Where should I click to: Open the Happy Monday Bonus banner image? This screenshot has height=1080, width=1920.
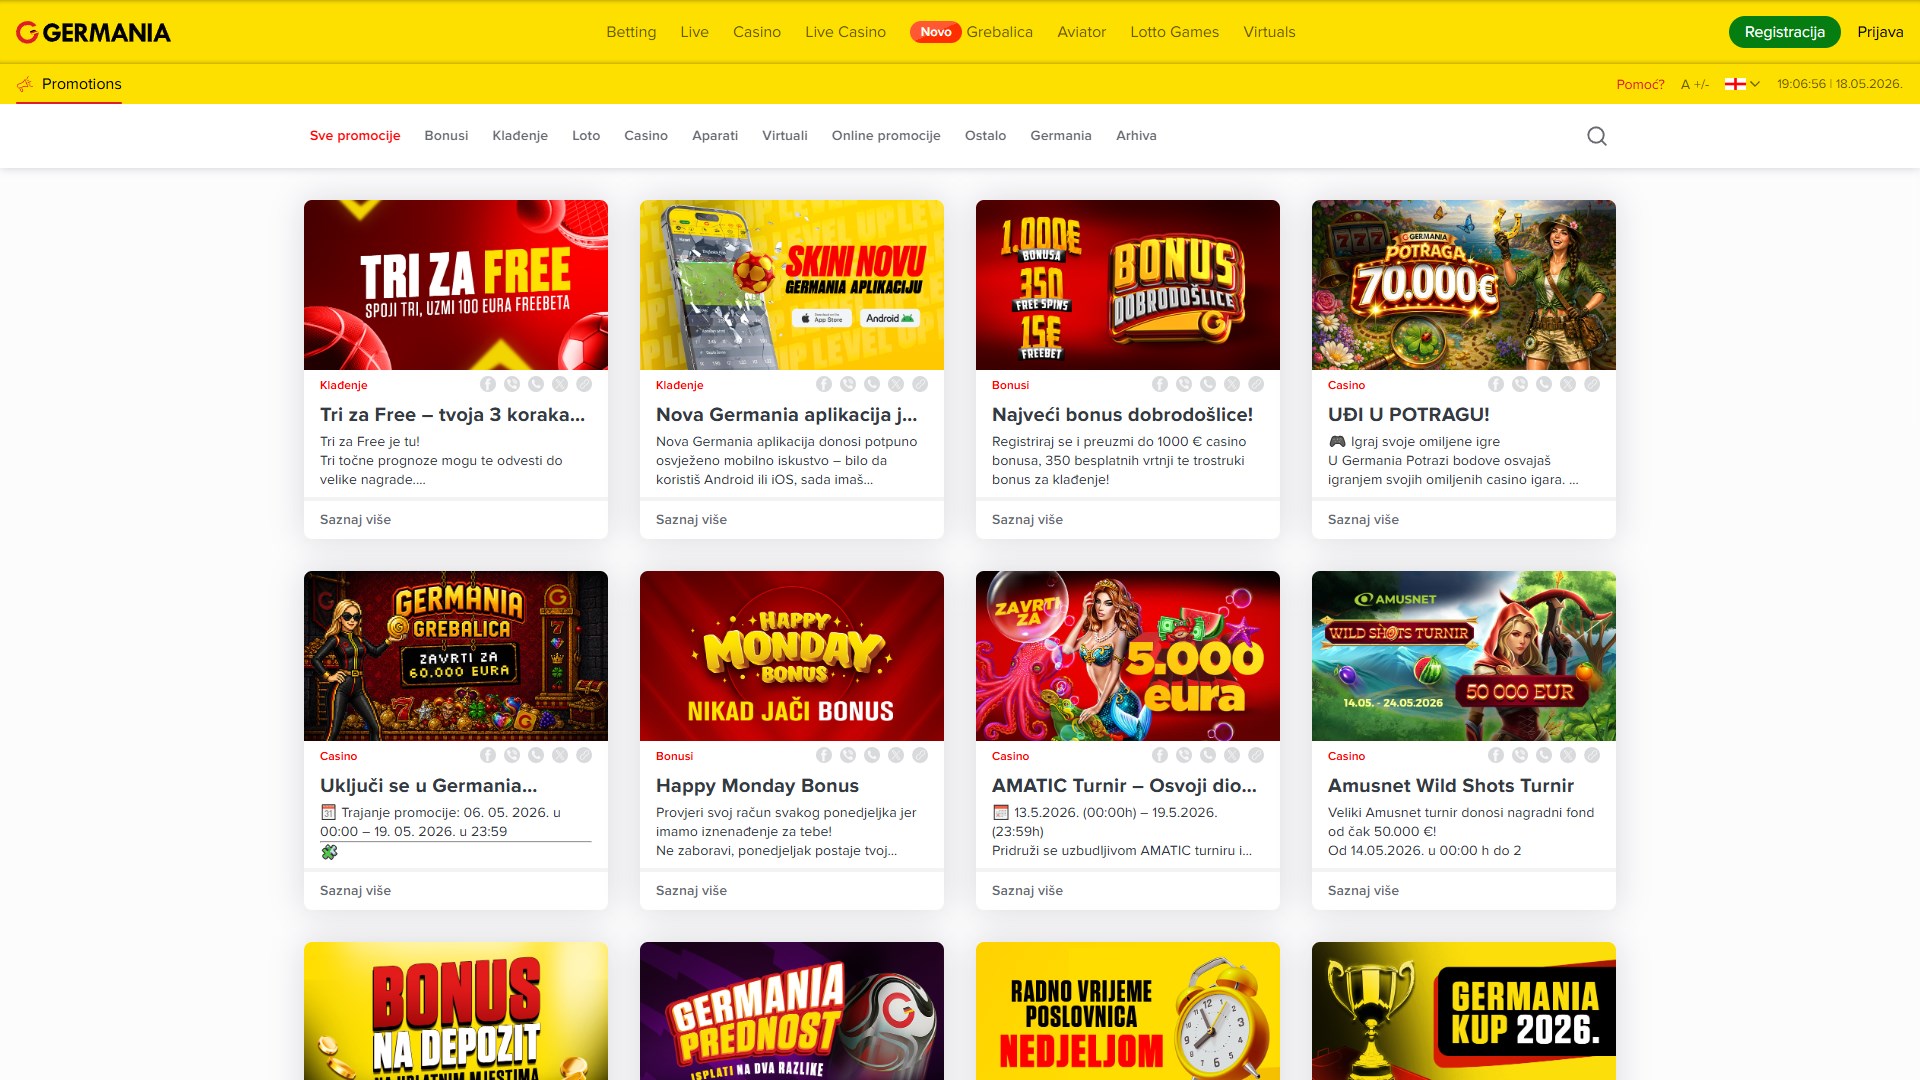point(792,656)
